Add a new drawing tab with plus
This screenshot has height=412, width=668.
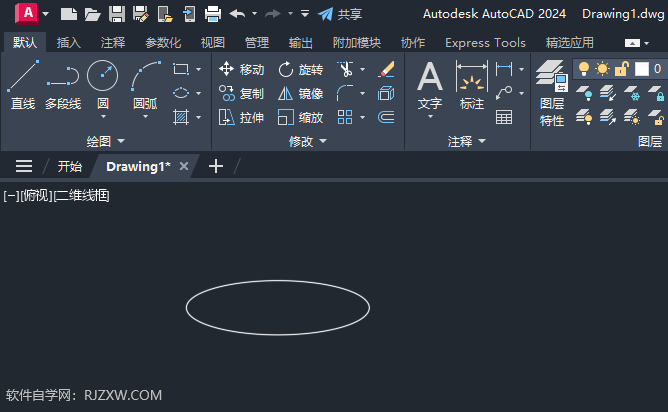click(216, 166)
